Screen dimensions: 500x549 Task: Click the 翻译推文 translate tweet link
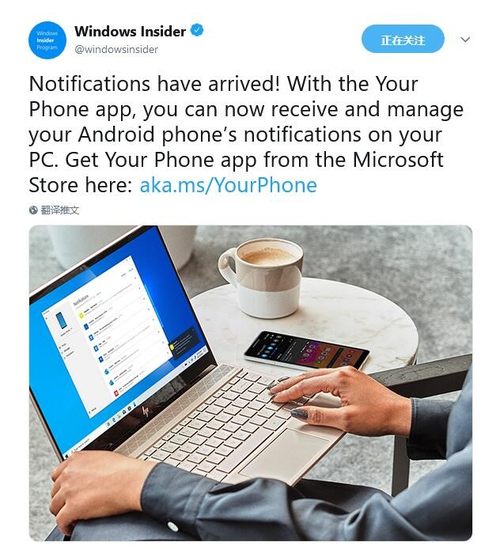[x=60, y=210]
